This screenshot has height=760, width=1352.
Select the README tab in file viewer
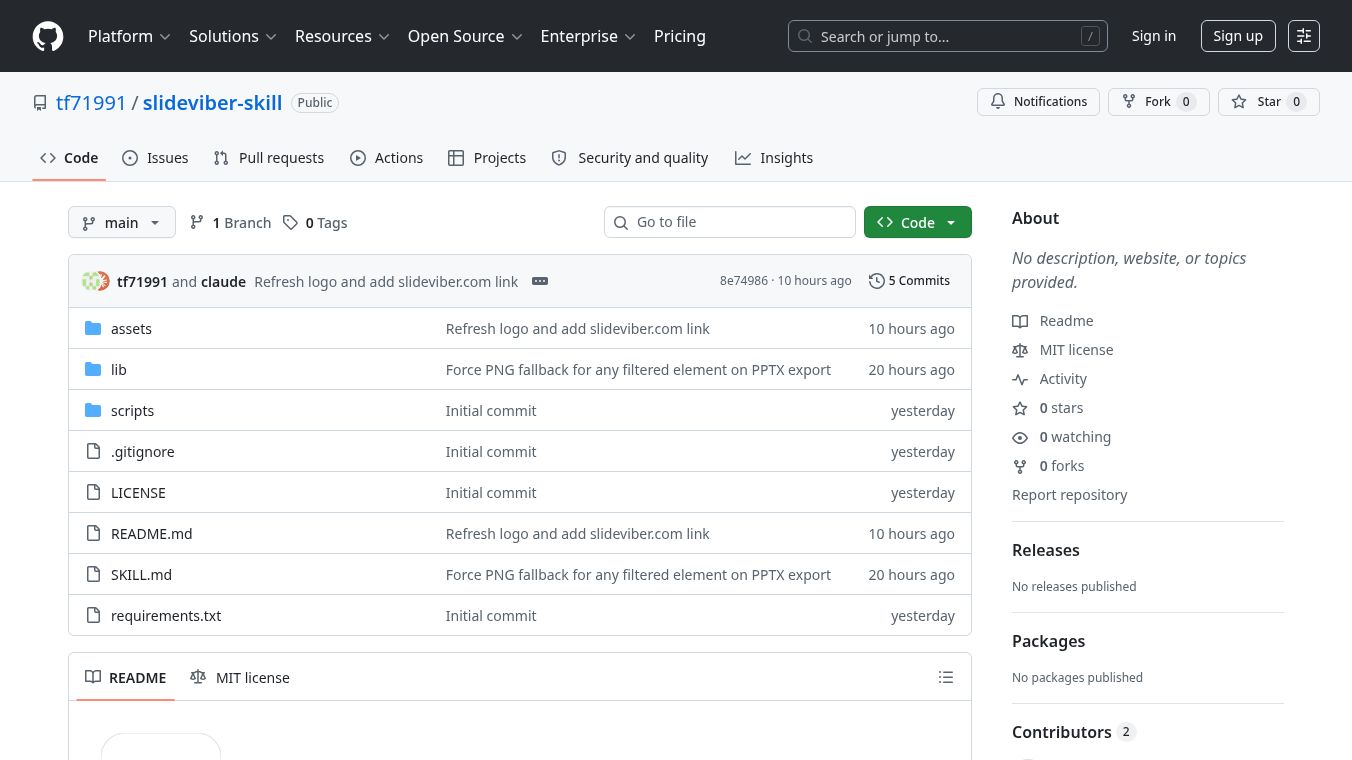126,677
